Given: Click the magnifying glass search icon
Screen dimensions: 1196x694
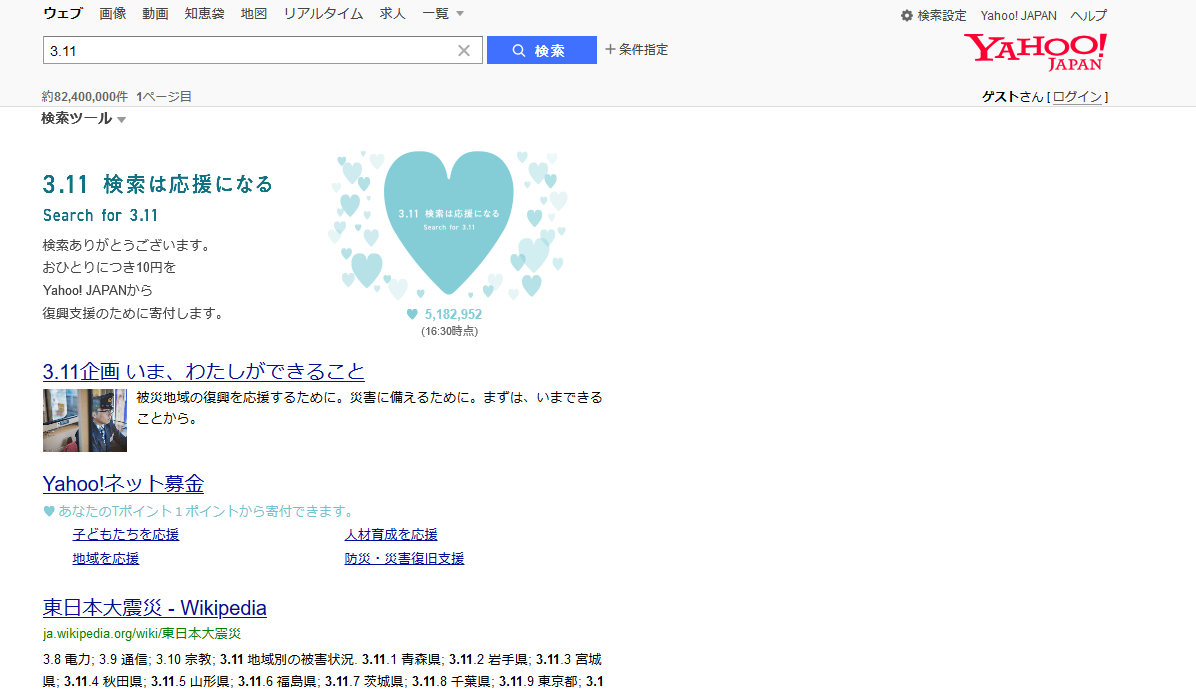Looking at the screenshot, I should [519, 49].
